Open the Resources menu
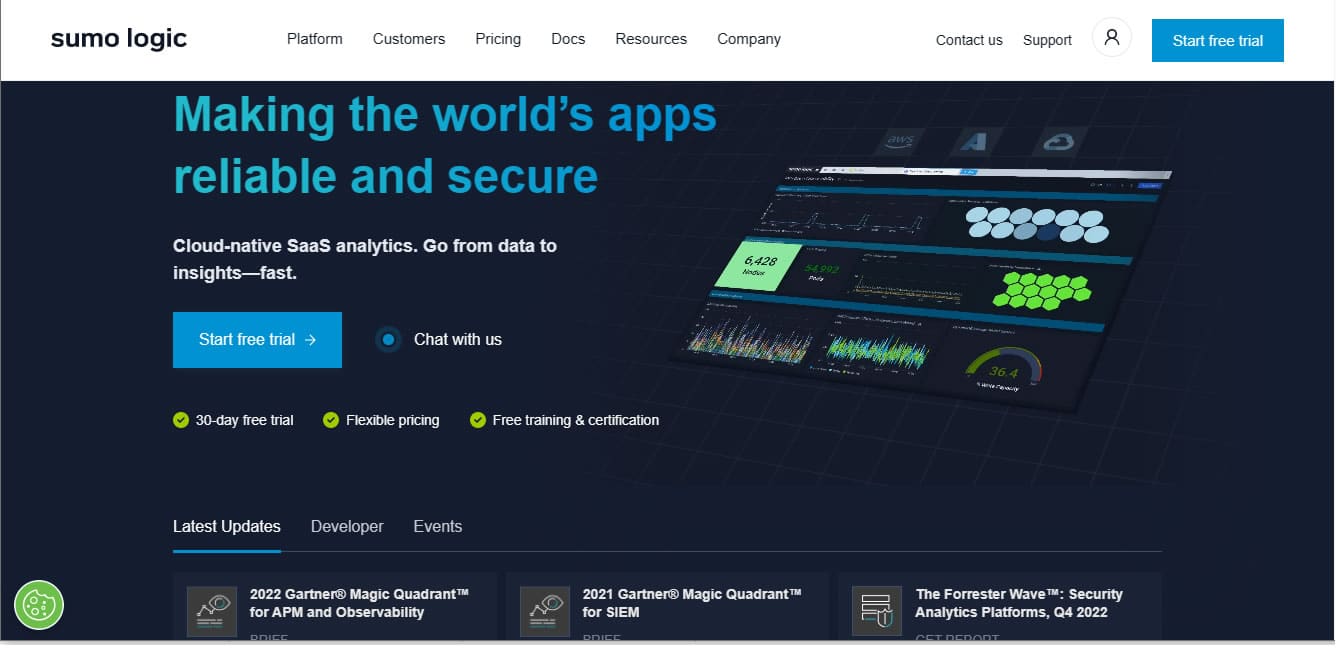1340x648 pixels. [x=651, y=39]
